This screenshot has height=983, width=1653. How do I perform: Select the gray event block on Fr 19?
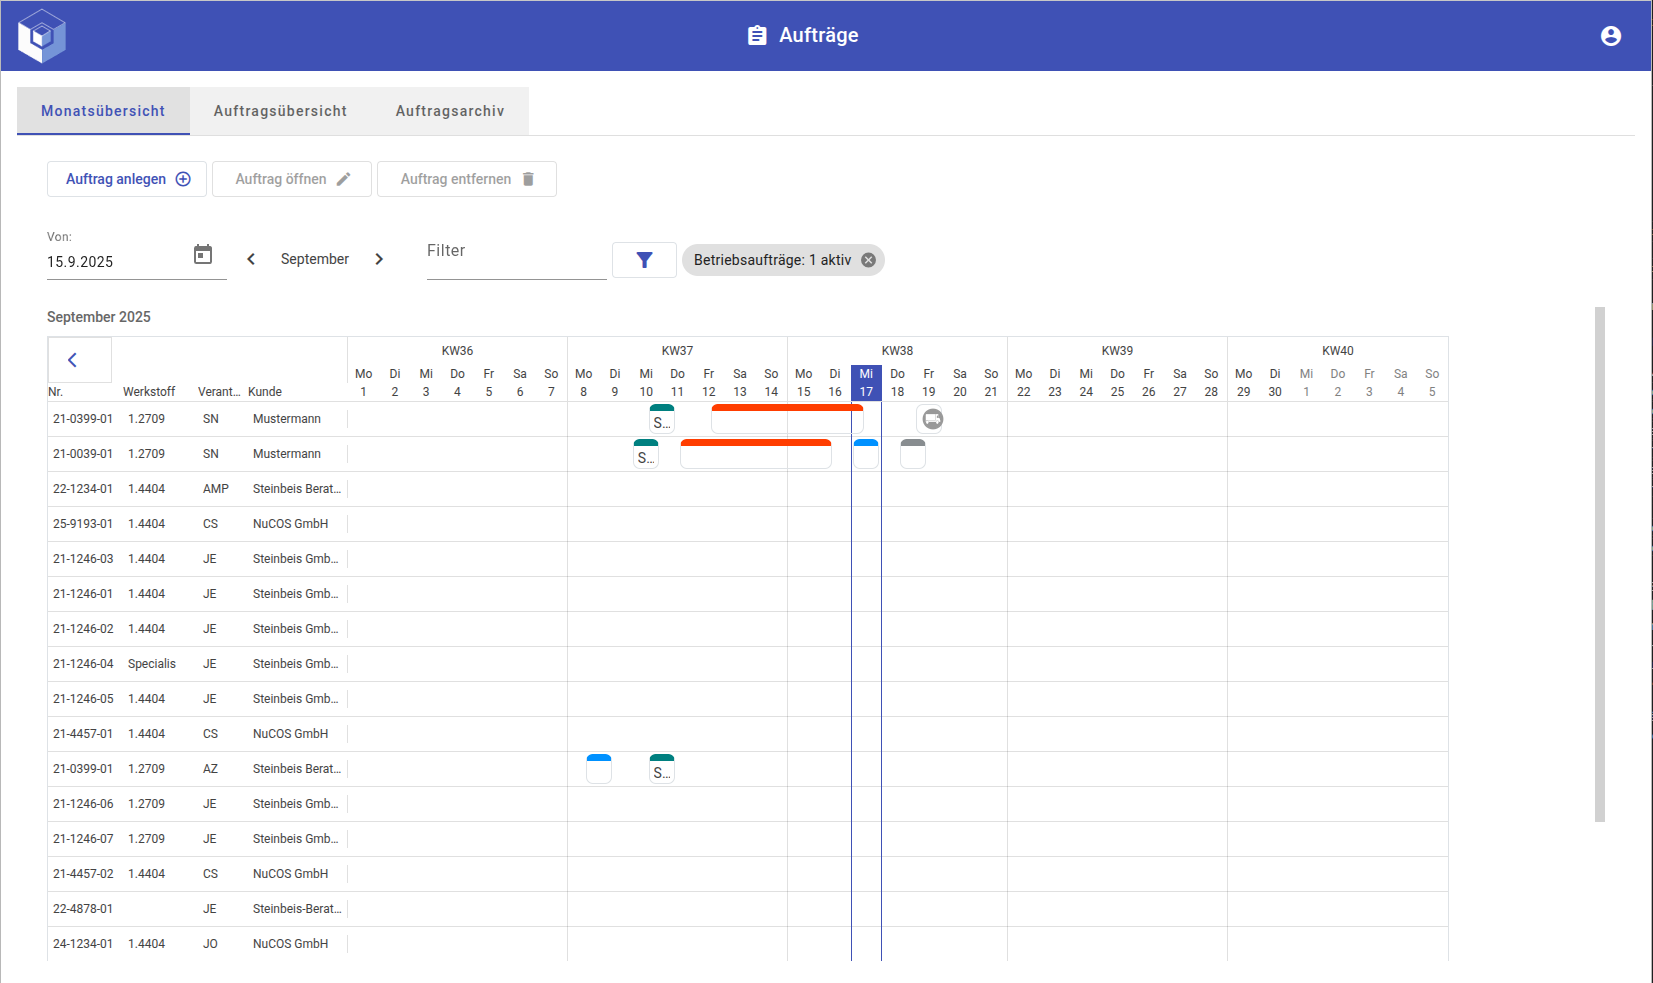[x=912, y=454]
